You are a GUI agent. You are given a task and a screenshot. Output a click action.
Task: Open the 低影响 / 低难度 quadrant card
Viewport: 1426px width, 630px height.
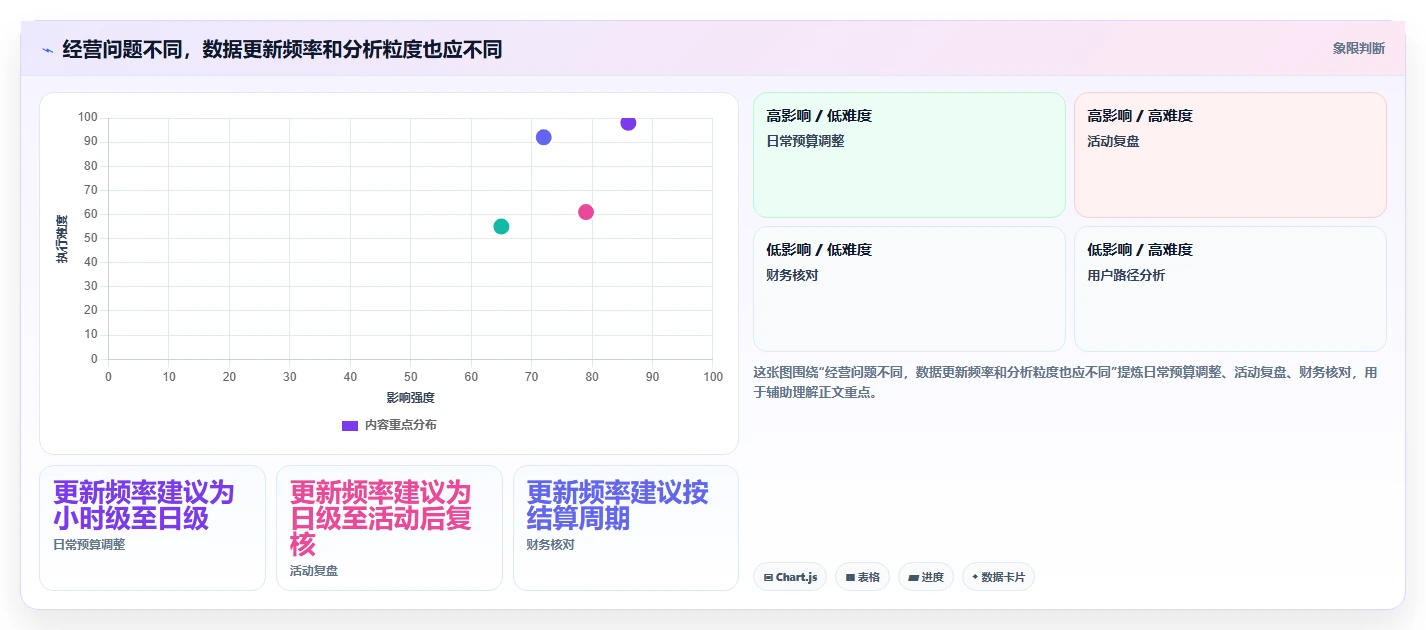tap(909, 289)
